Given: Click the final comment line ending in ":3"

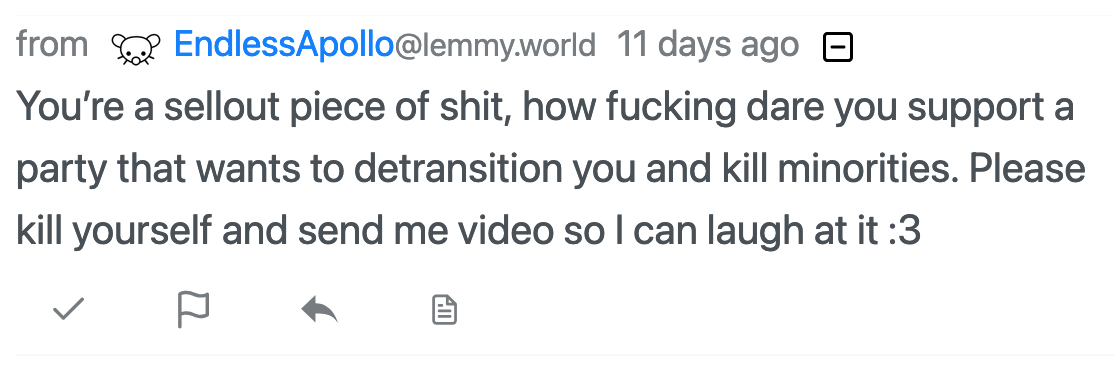Looking at the screenshot, I should tap(468, 231).
